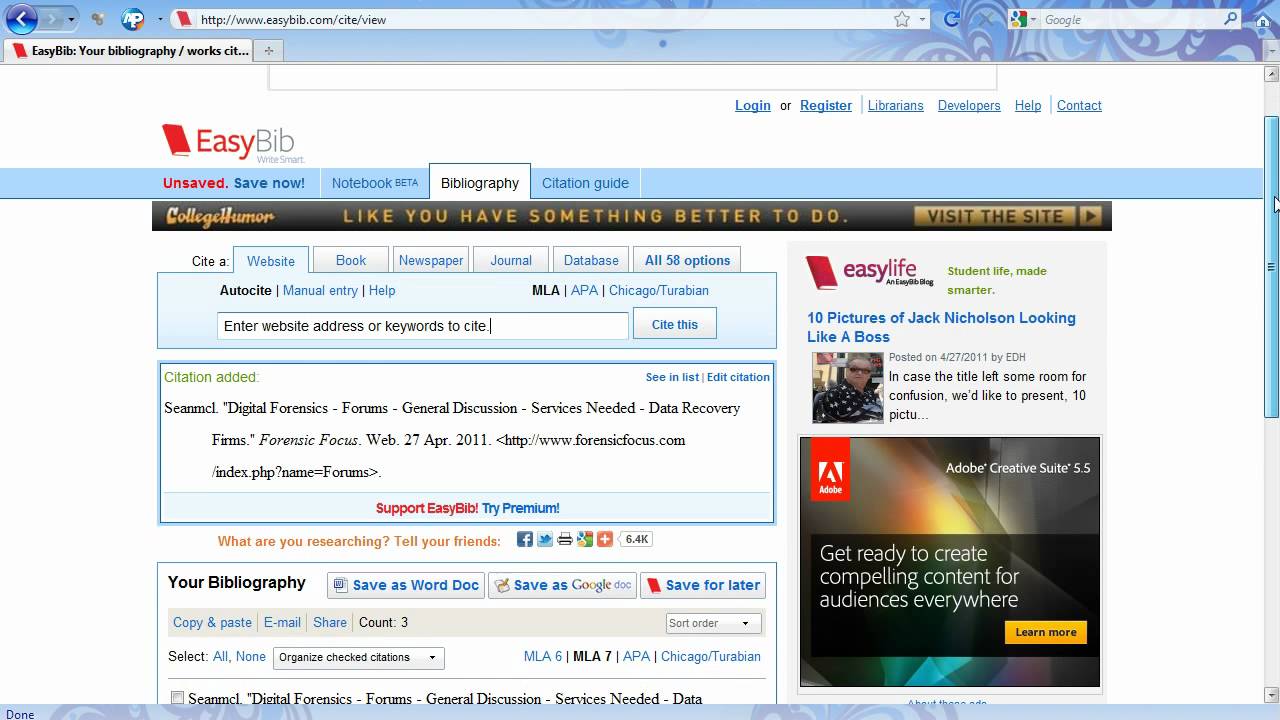Select the EasyBib browser tab

tap(129, 50)
